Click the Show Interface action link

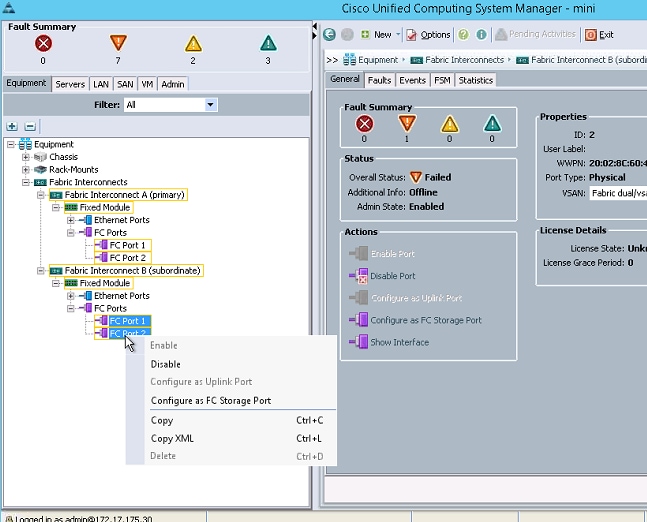coord(399,342)
